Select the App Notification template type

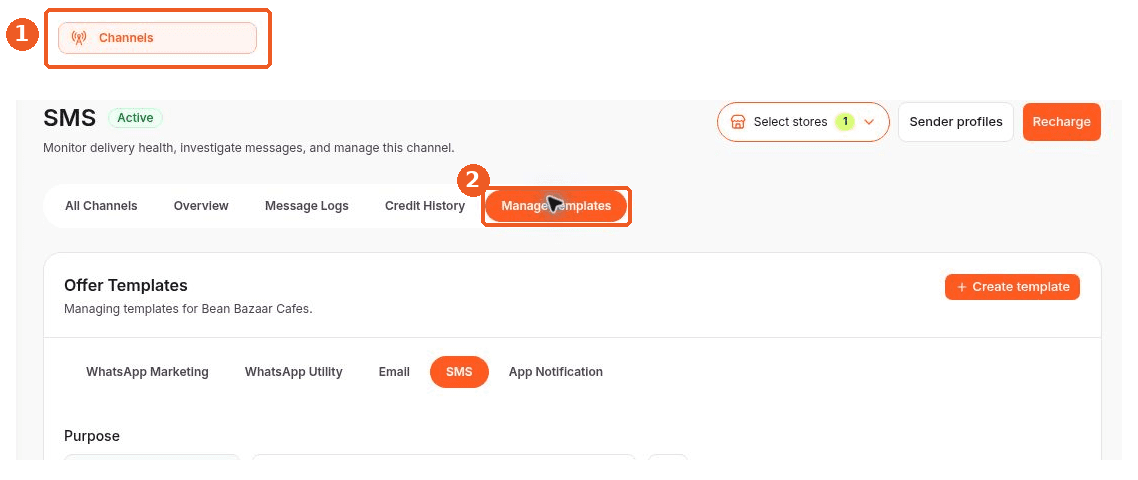pyautogui.click(x=555, y=372)
